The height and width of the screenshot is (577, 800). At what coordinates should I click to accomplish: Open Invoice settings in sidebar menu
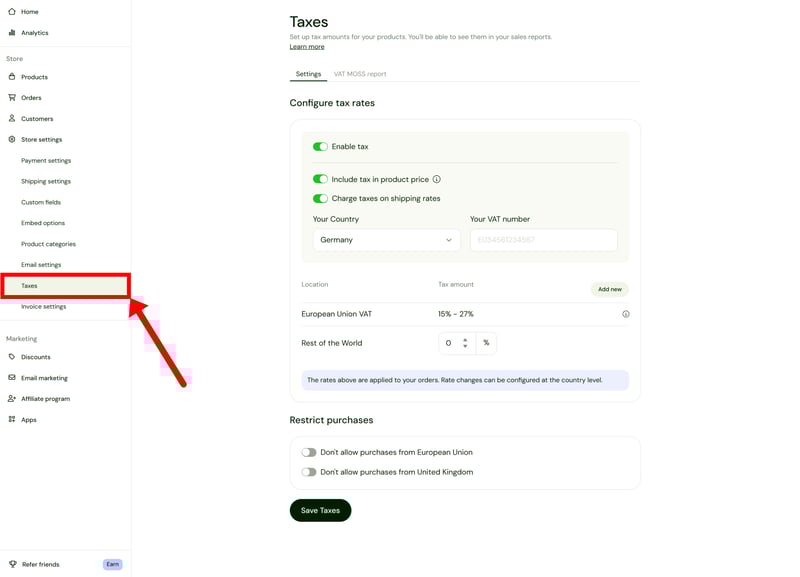tap(44, 307)
